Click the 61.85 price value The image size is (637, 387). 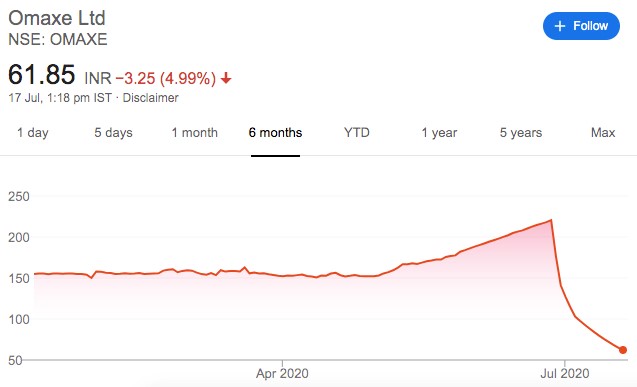pos(41,75)
